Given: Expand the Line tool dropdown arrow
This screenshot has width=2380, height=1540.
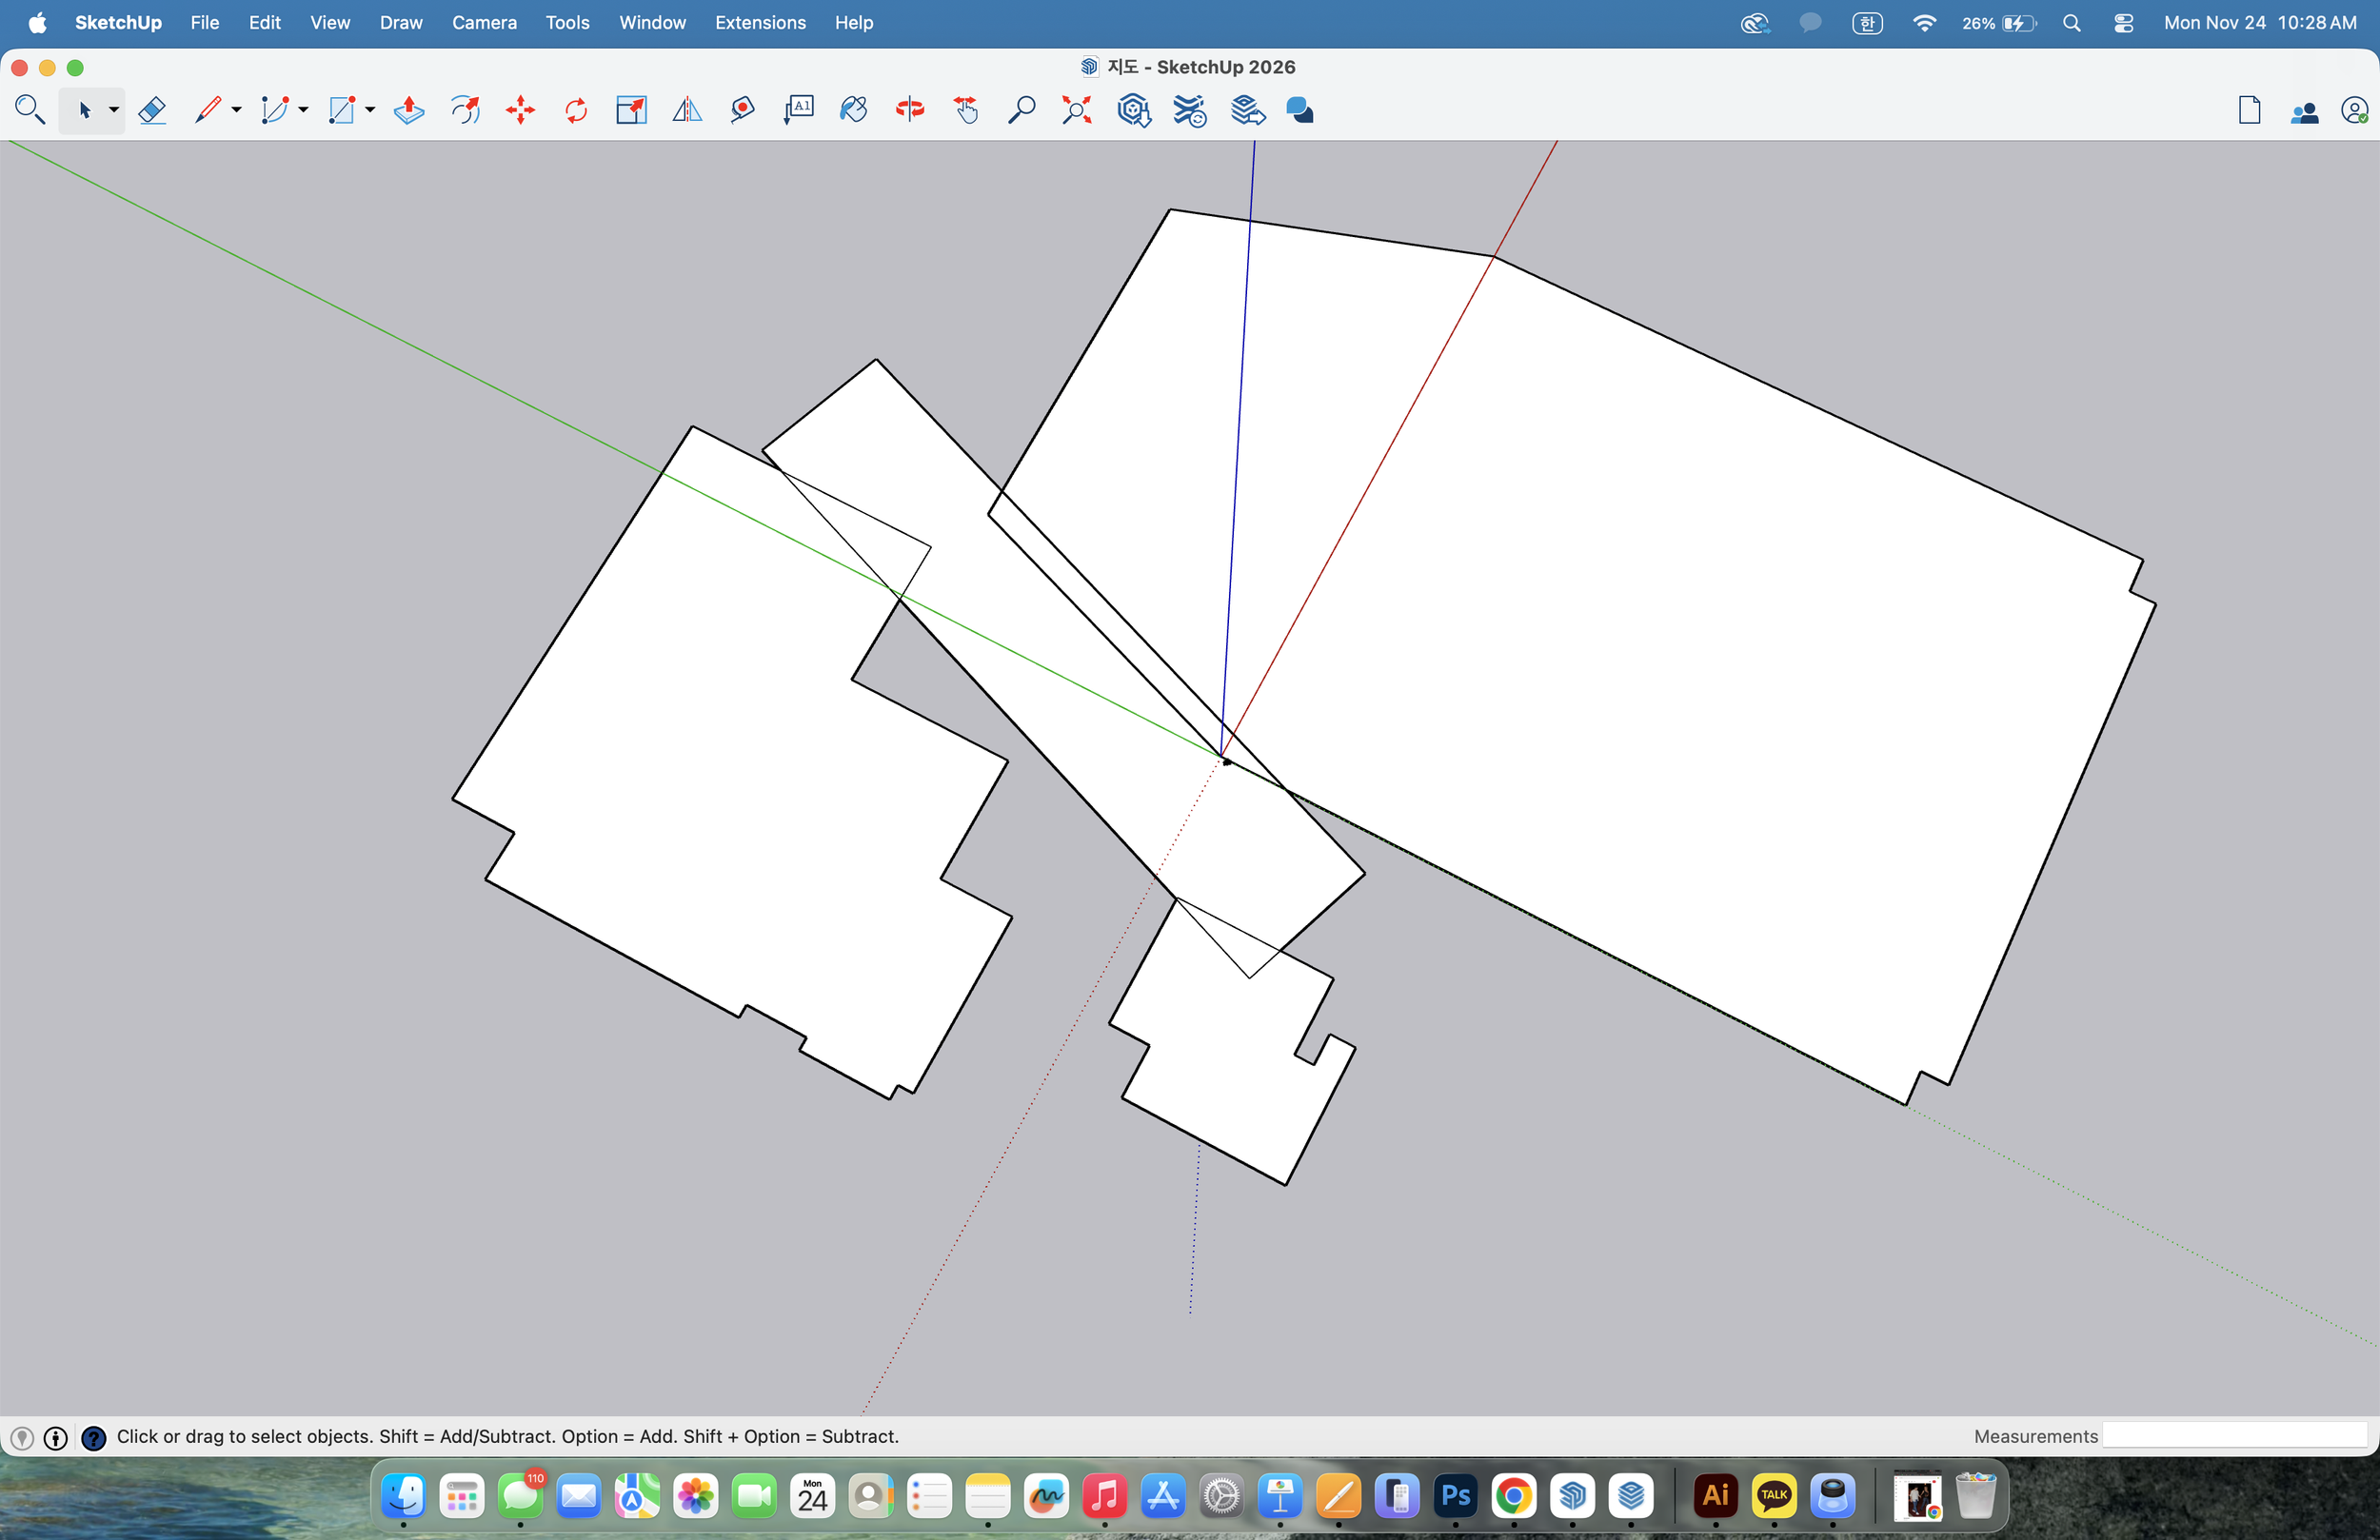Looking at the screenshot, I should (237, 110).
